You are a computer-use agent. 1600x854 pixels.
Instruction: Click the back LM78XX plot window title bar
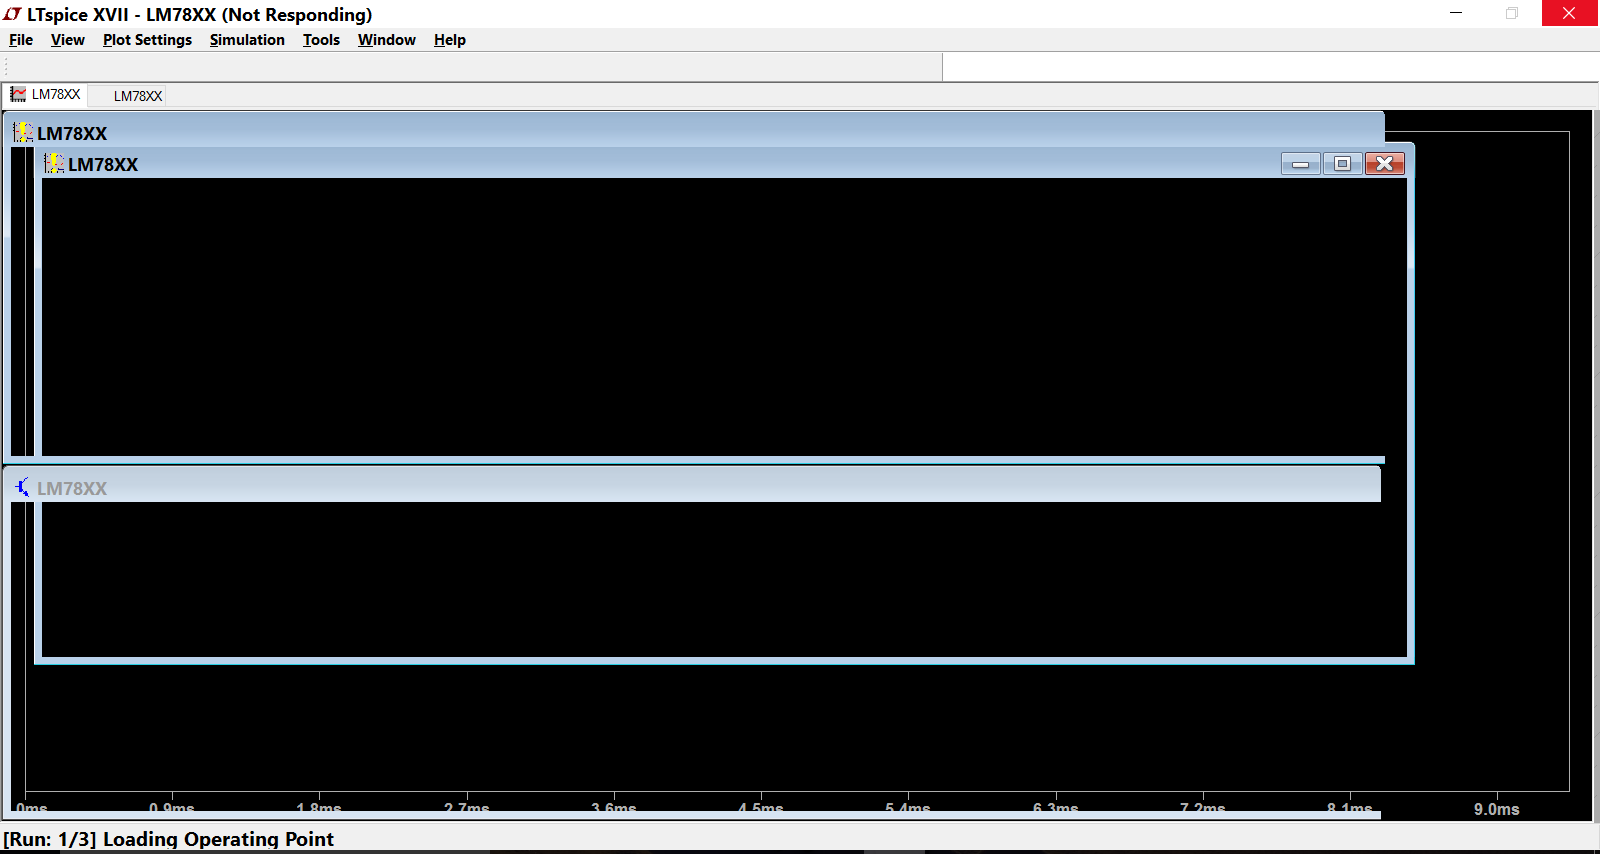696,130
